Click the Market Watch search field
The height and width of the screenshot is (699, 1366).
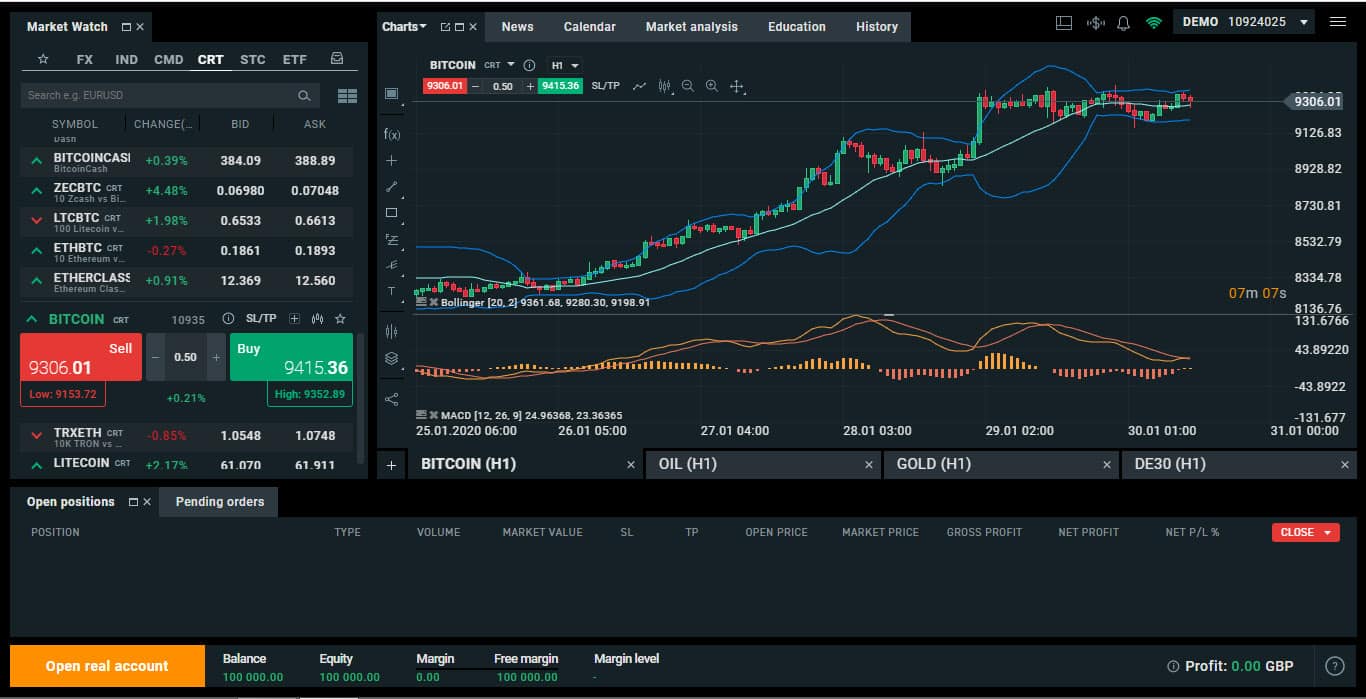(x=170, y=95)
